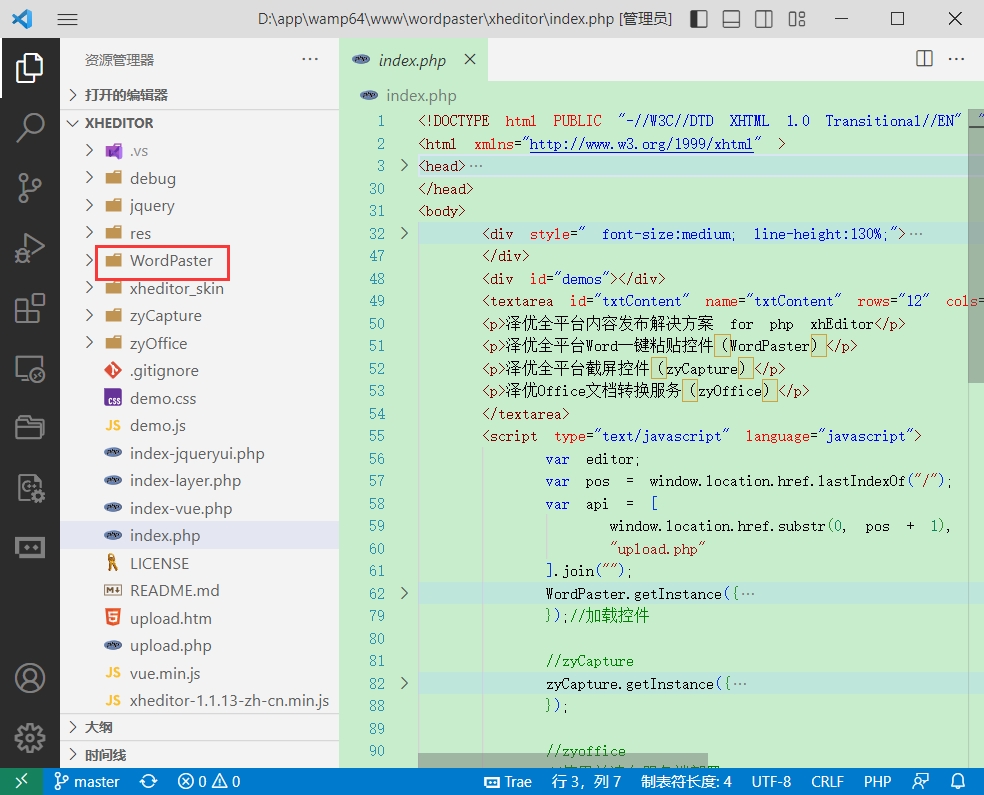Open the Remote Explorer view
984x795 pixels.
[x=29, y=369]
